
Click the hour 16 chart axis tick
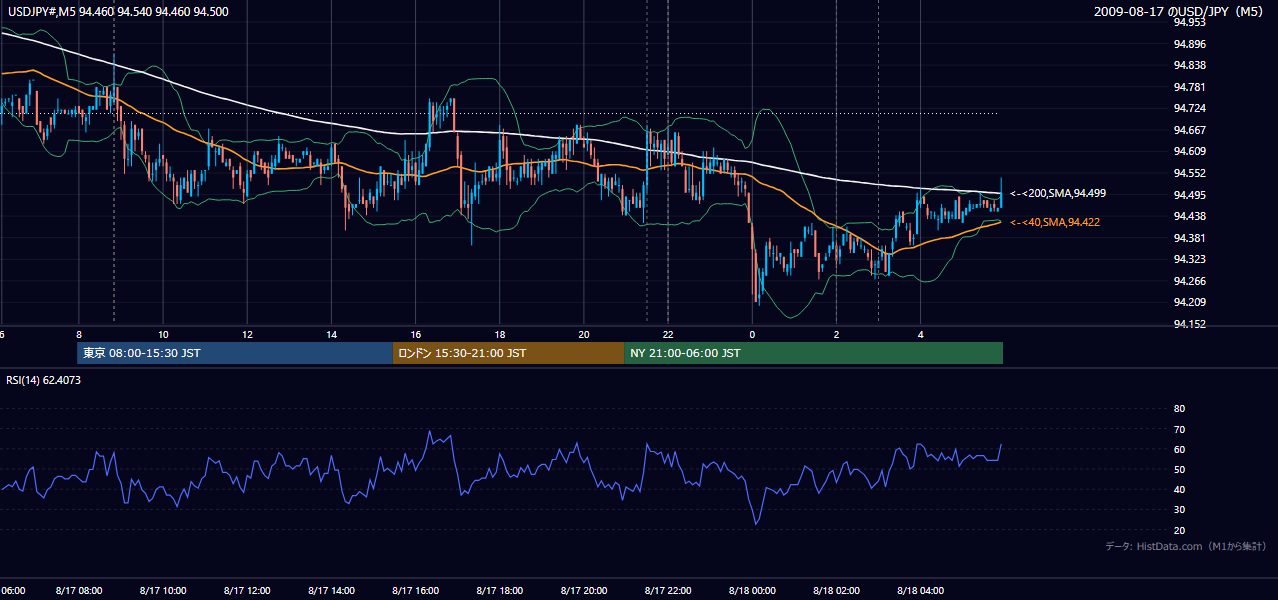point(416,334)
